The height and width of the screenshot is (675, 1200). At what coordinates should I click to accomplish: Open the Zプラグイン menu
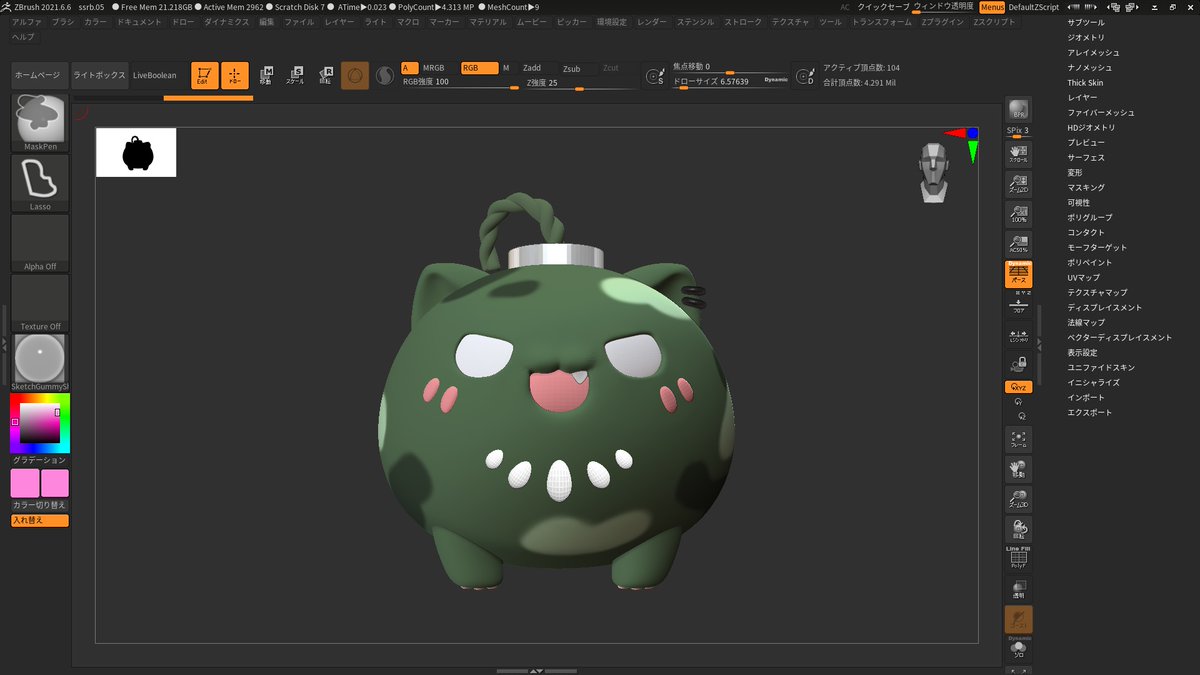coord(942,21)
